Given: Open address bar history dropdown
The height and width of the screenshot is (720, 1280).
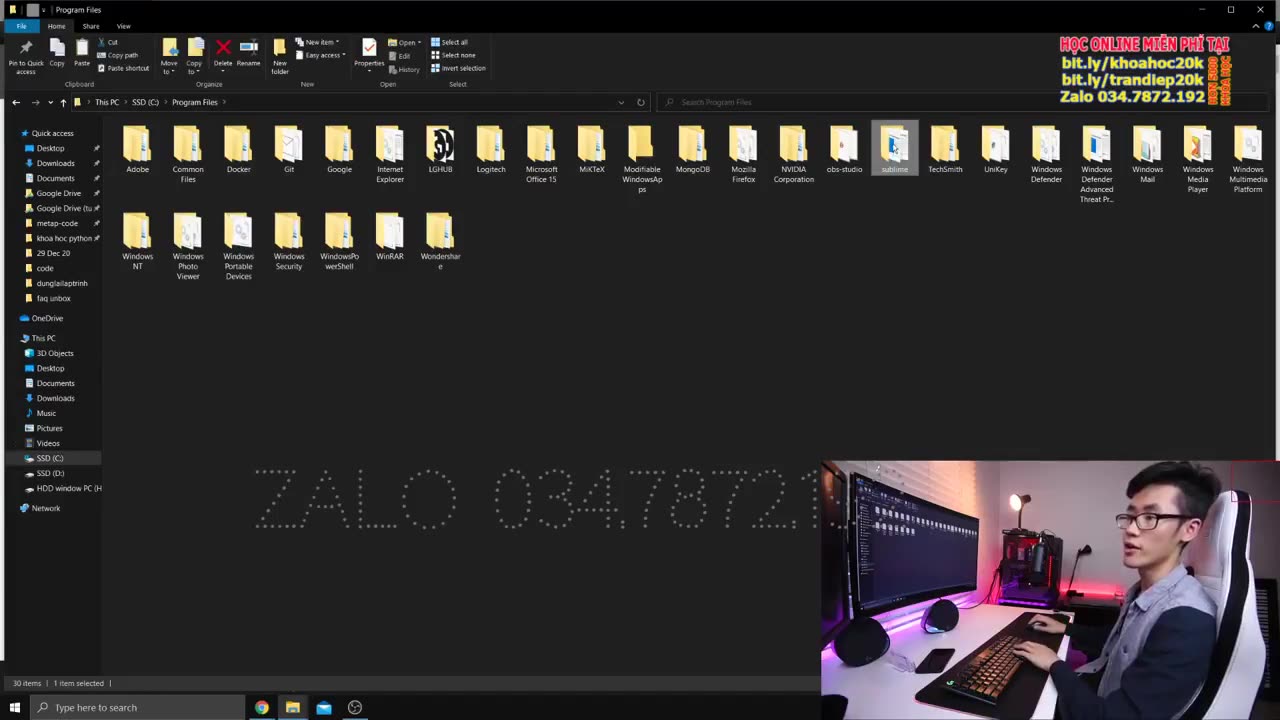Looking at the screenshot, I should click(x=621, y=102).
